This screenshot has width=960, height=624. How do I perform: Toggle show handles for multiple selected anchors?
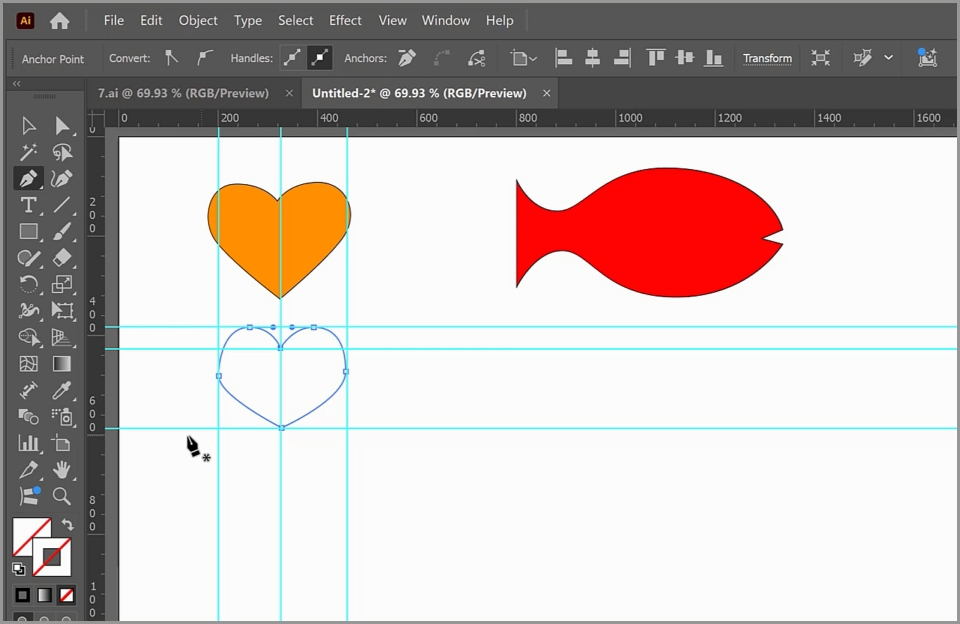click(292, 58)
